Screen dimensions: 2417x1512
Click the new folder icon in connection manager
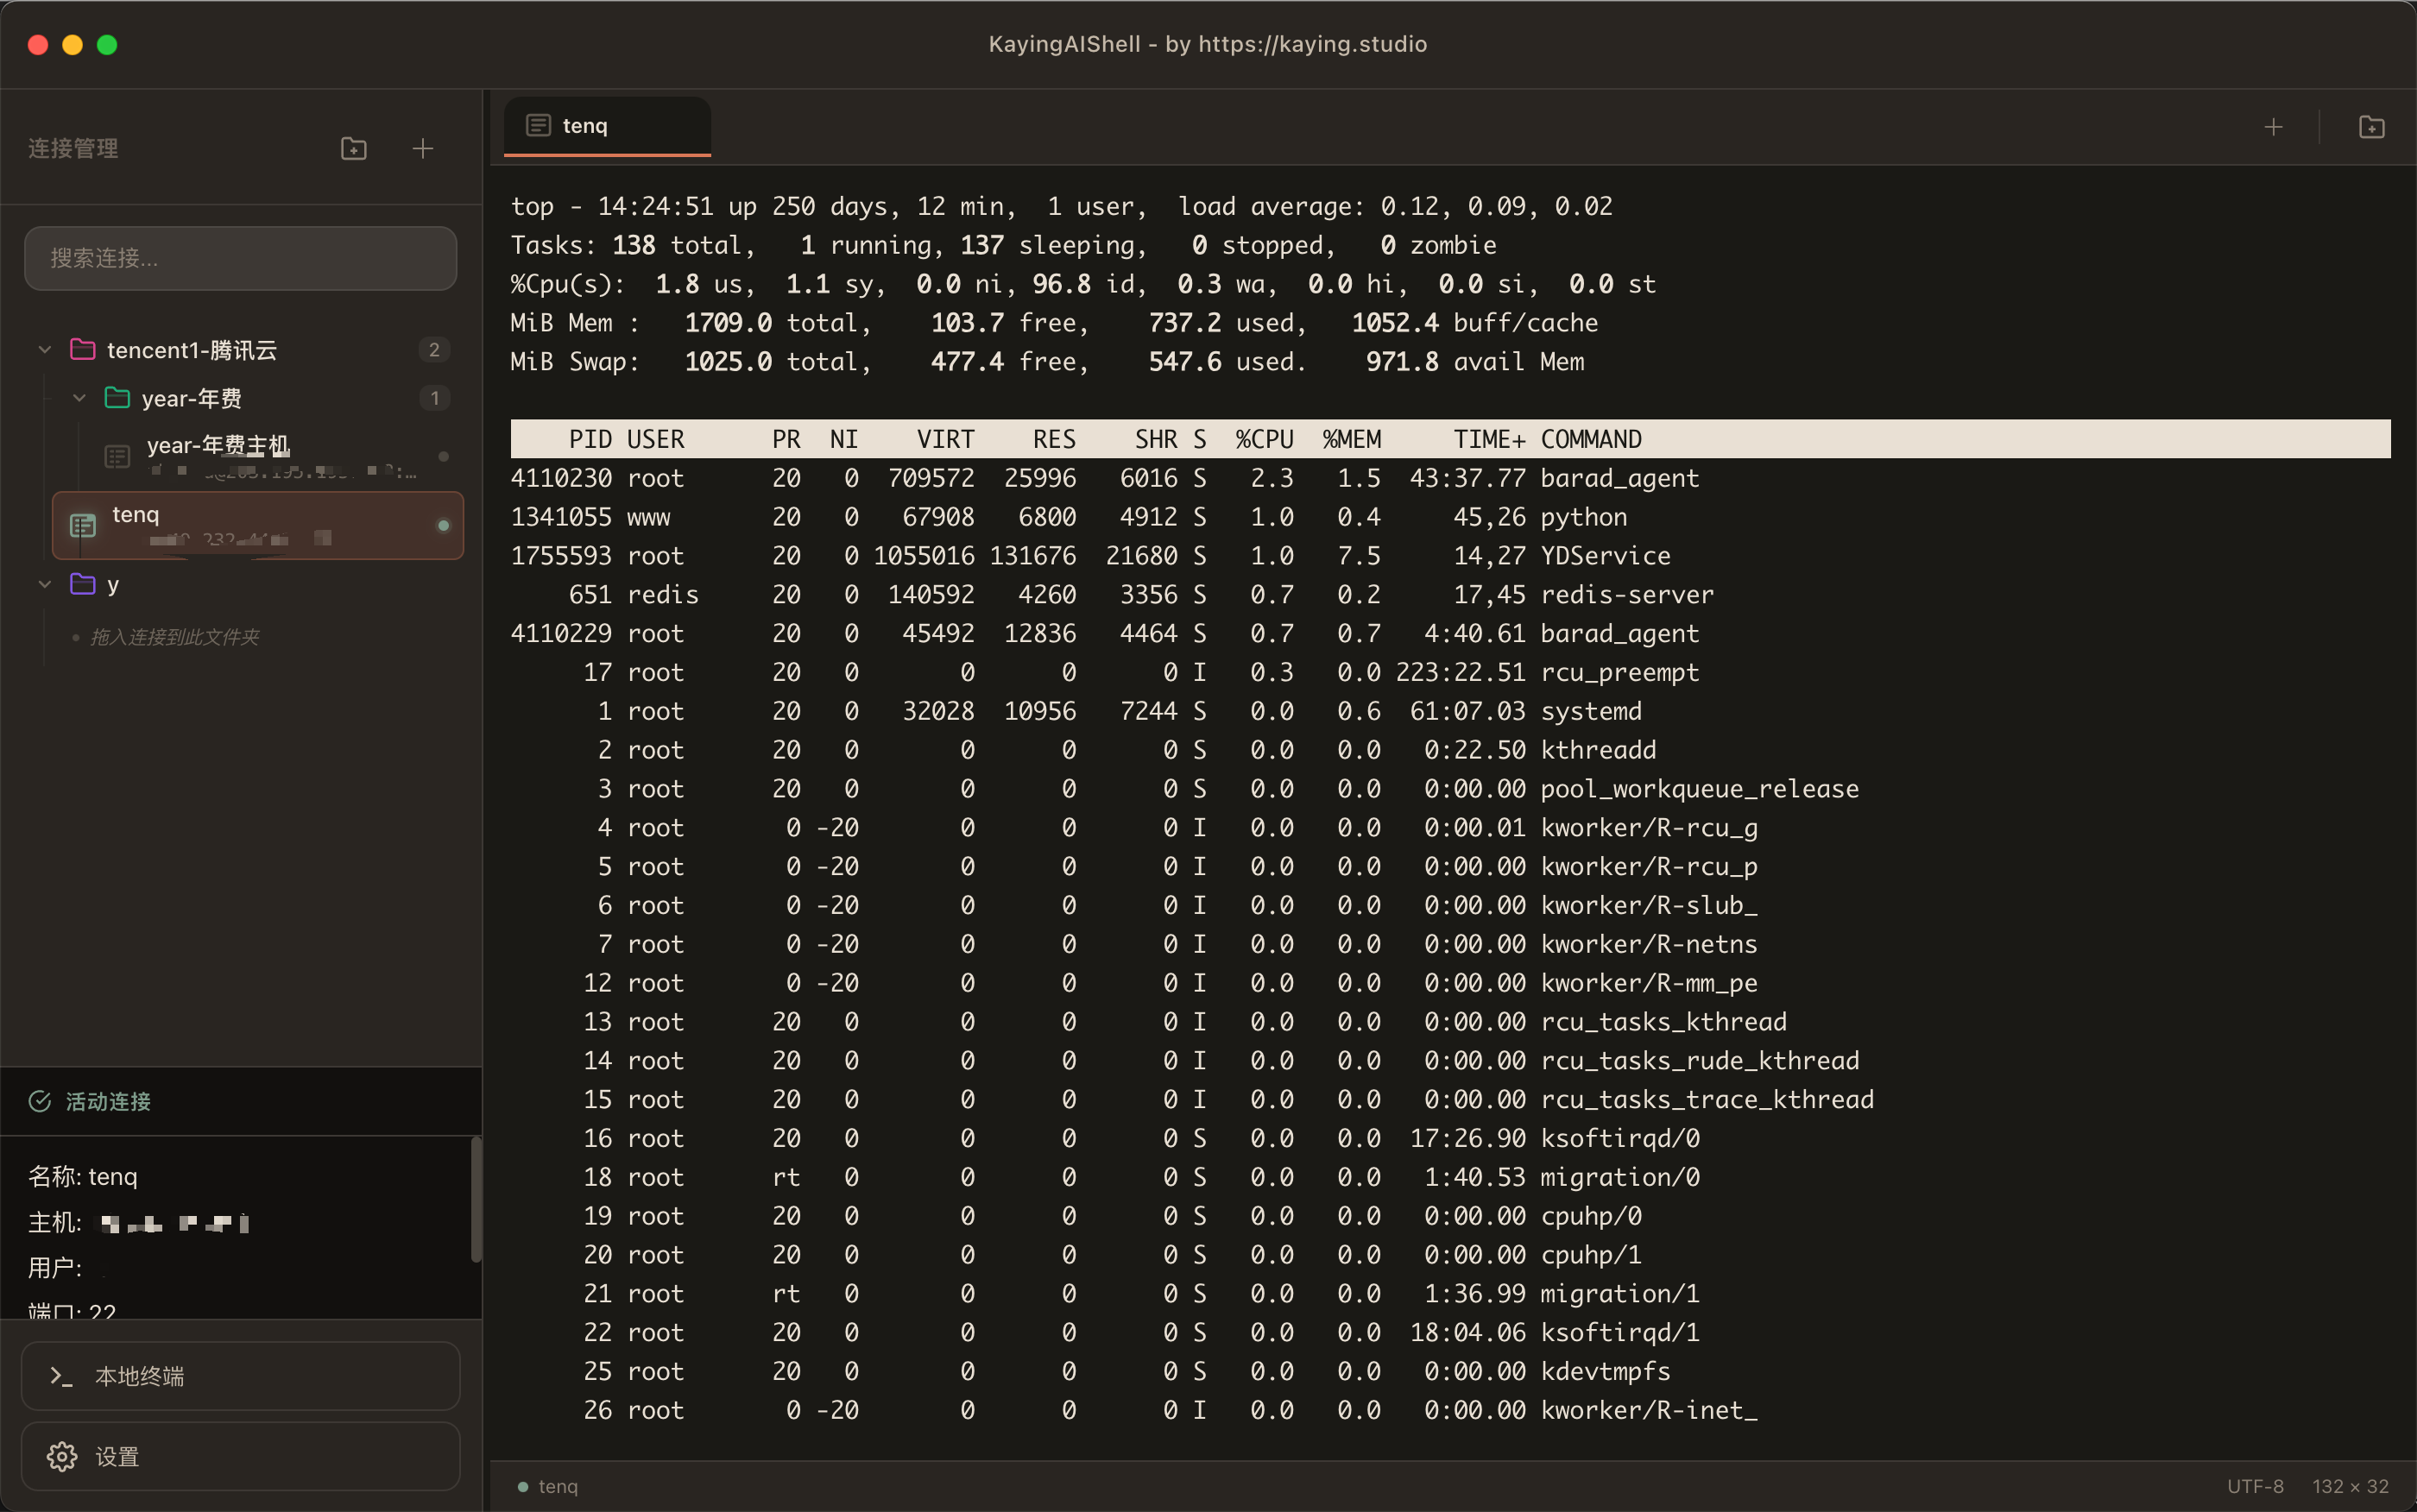pos(354,149)
